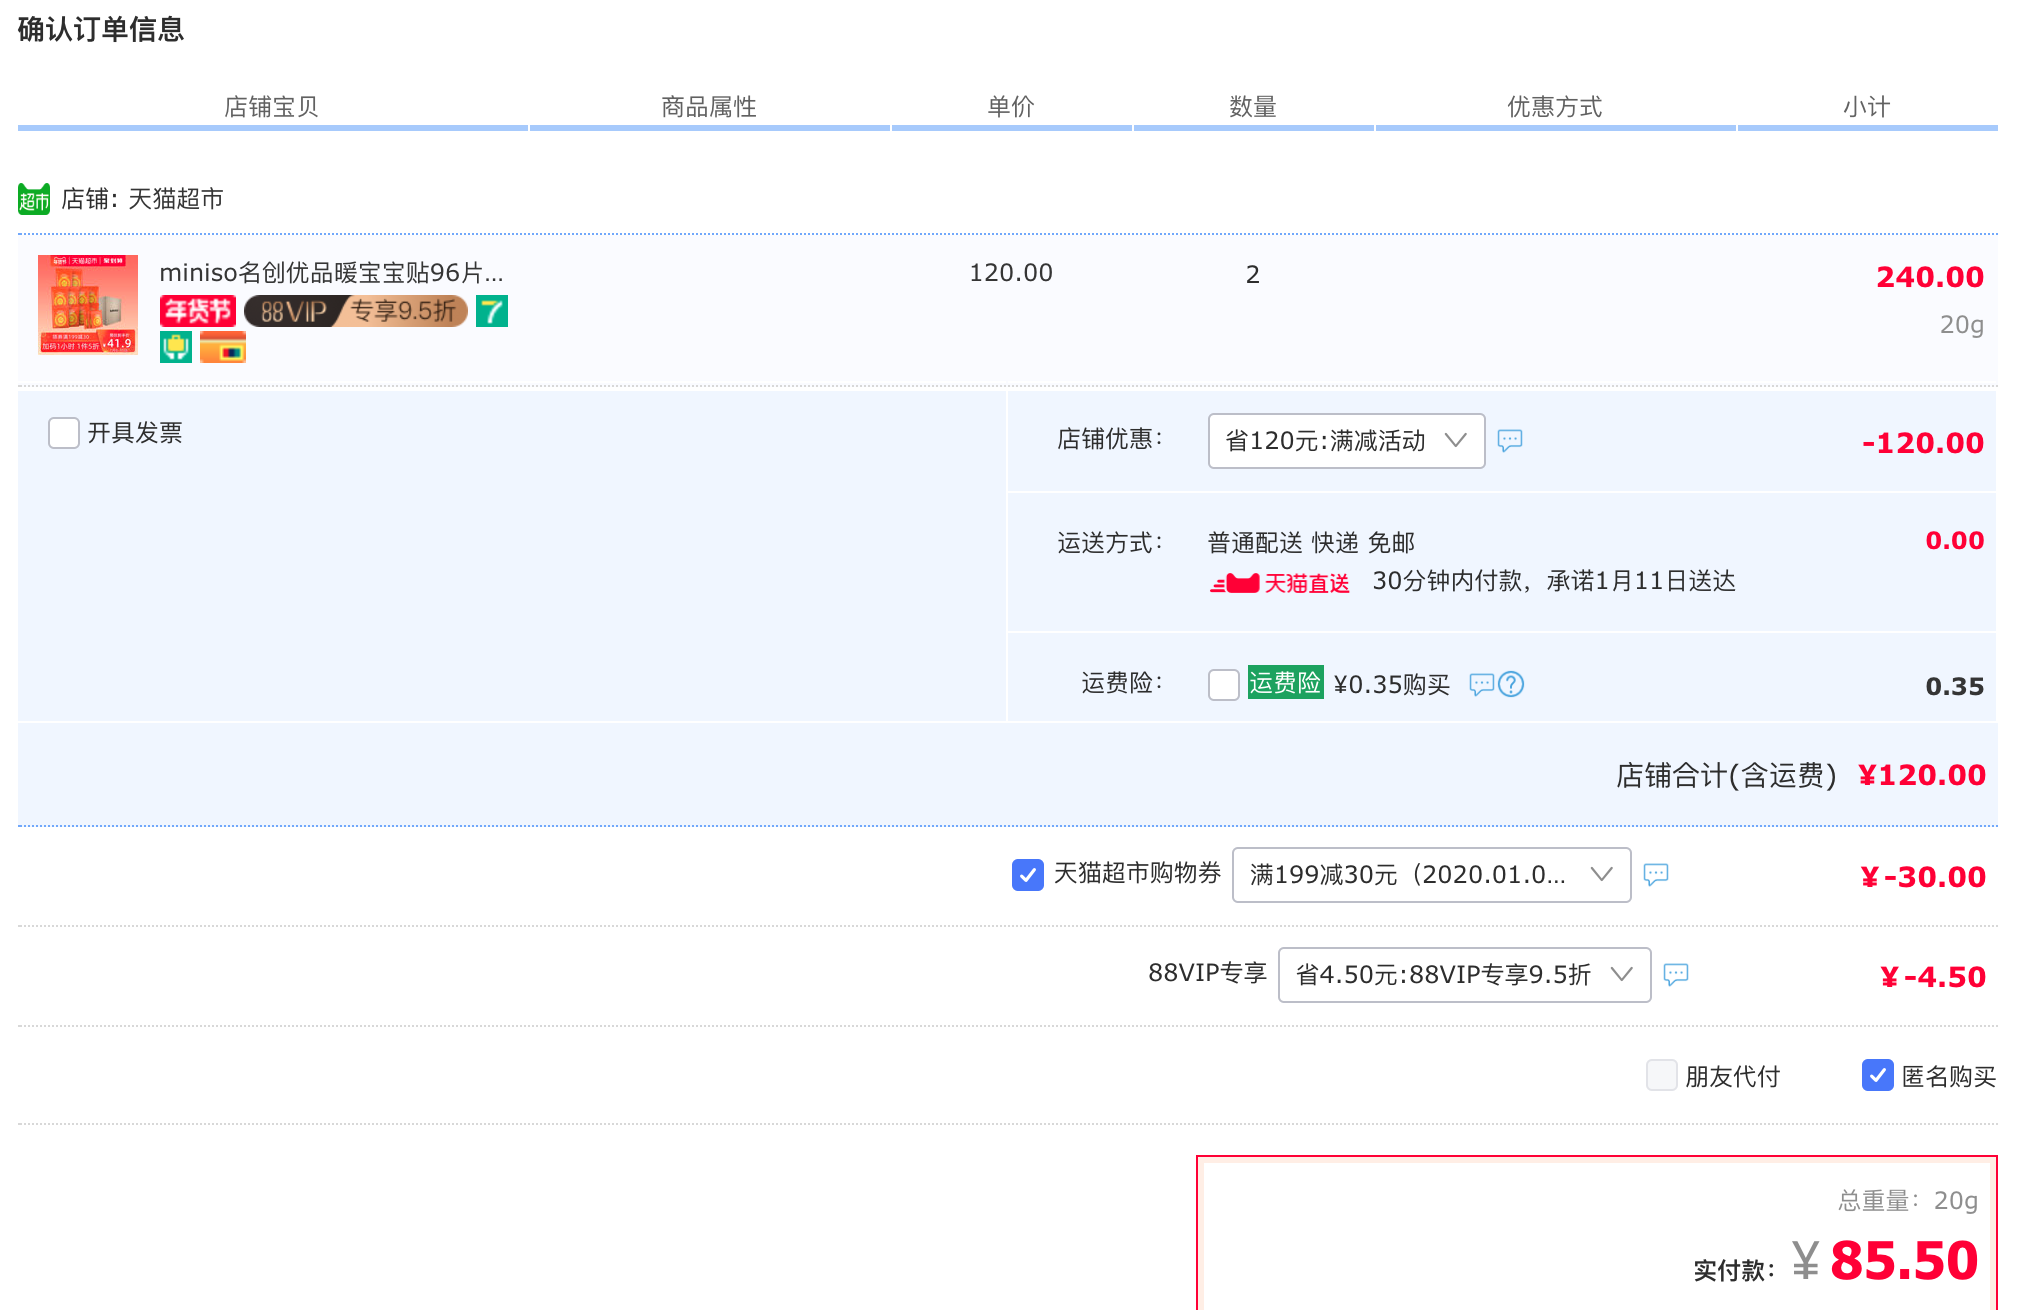Open the 省4.50元:88VIP专享9.5折 dropdown

(x=1464, y=975)
